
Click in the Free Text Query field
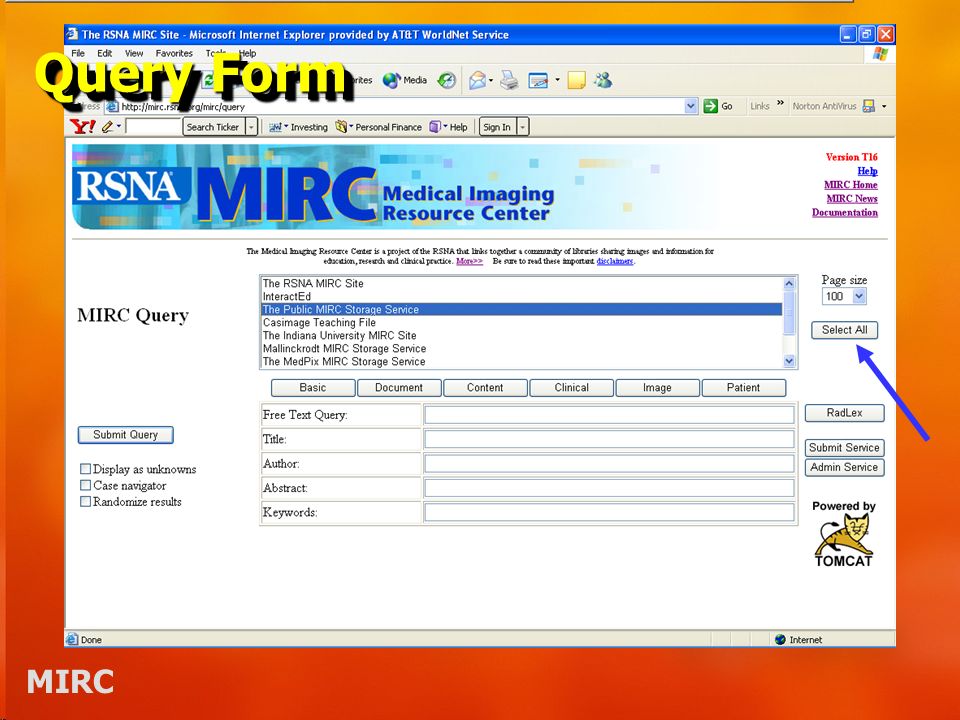point(609,414)
